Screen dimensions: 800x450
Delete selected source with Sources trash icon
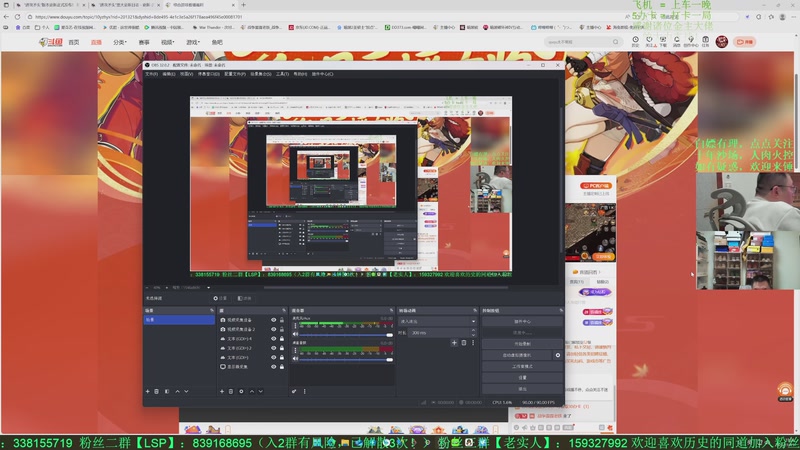(231, 391)
